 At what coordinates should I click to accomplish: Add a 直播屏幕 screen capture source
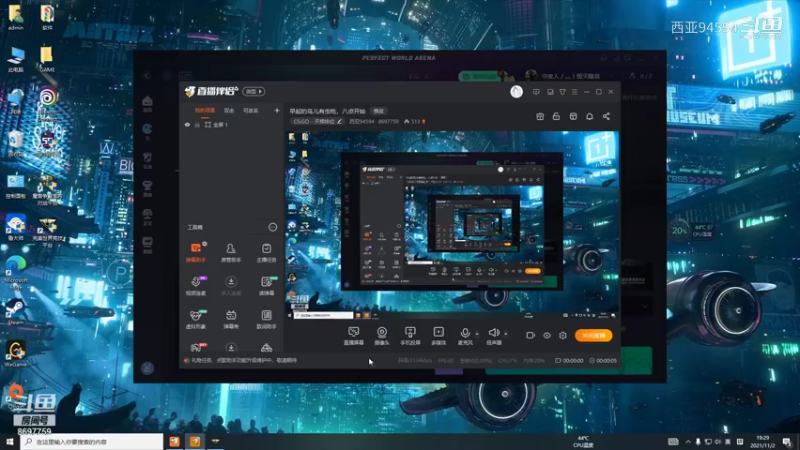pyautogui.click(x=353, y=336)
